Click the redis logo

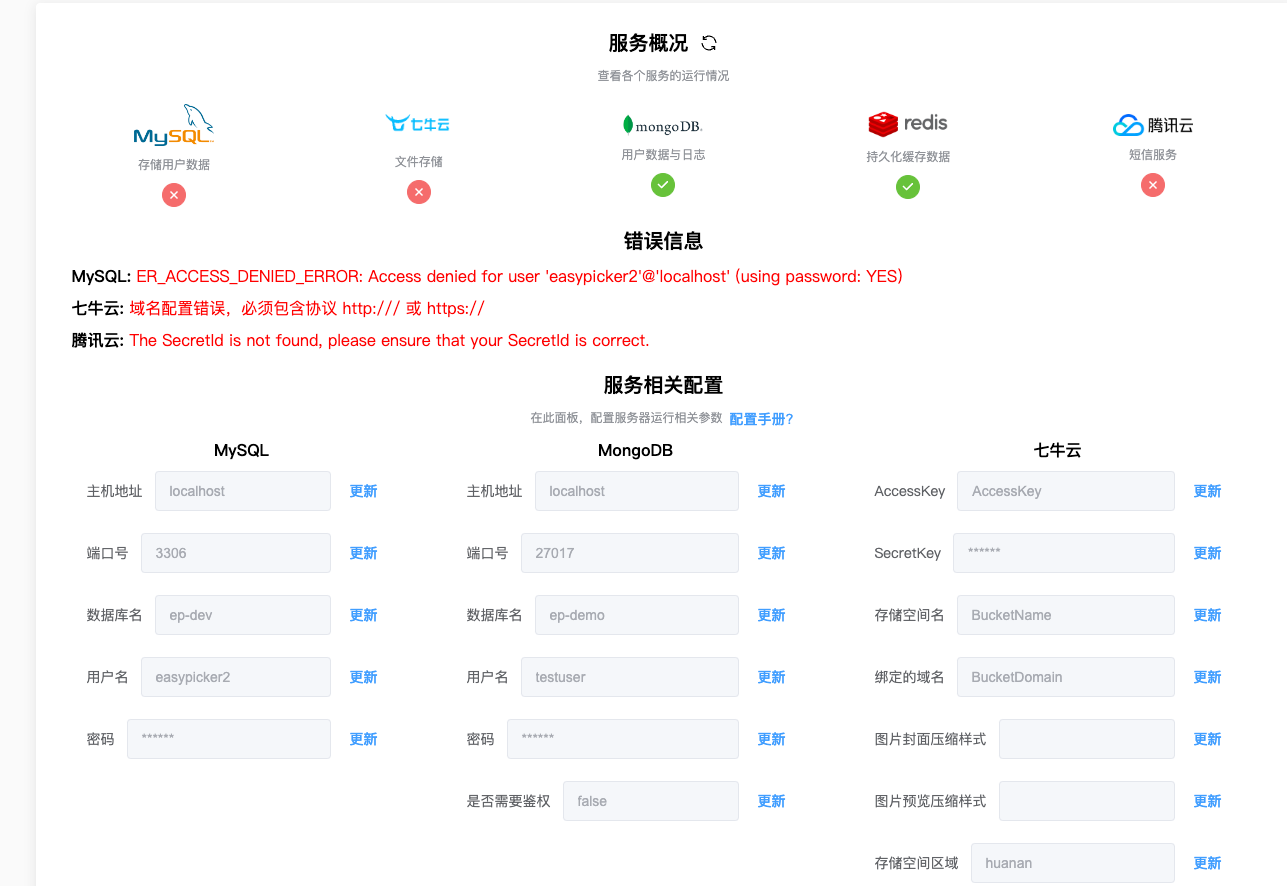(907, 124)
